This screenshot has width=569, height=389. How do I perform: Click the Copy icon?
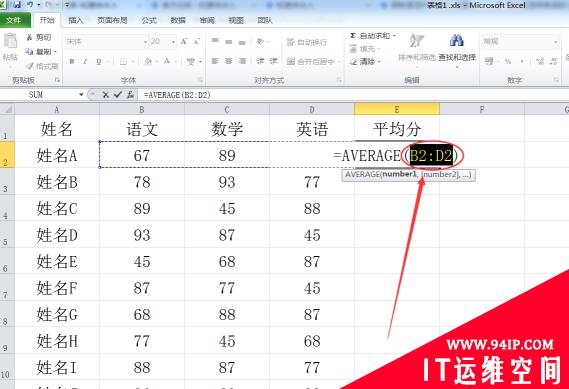[29, 52]
